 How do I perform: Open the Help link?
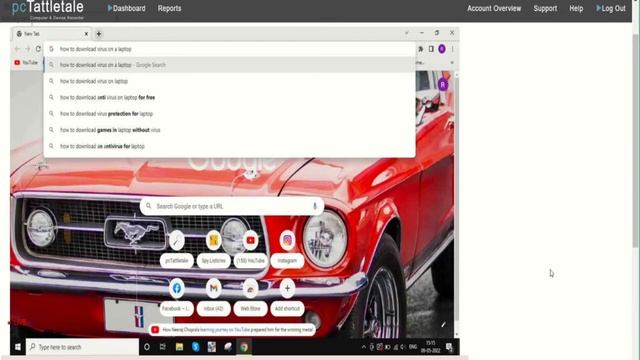pyautogui.click(x=576, y=8)
